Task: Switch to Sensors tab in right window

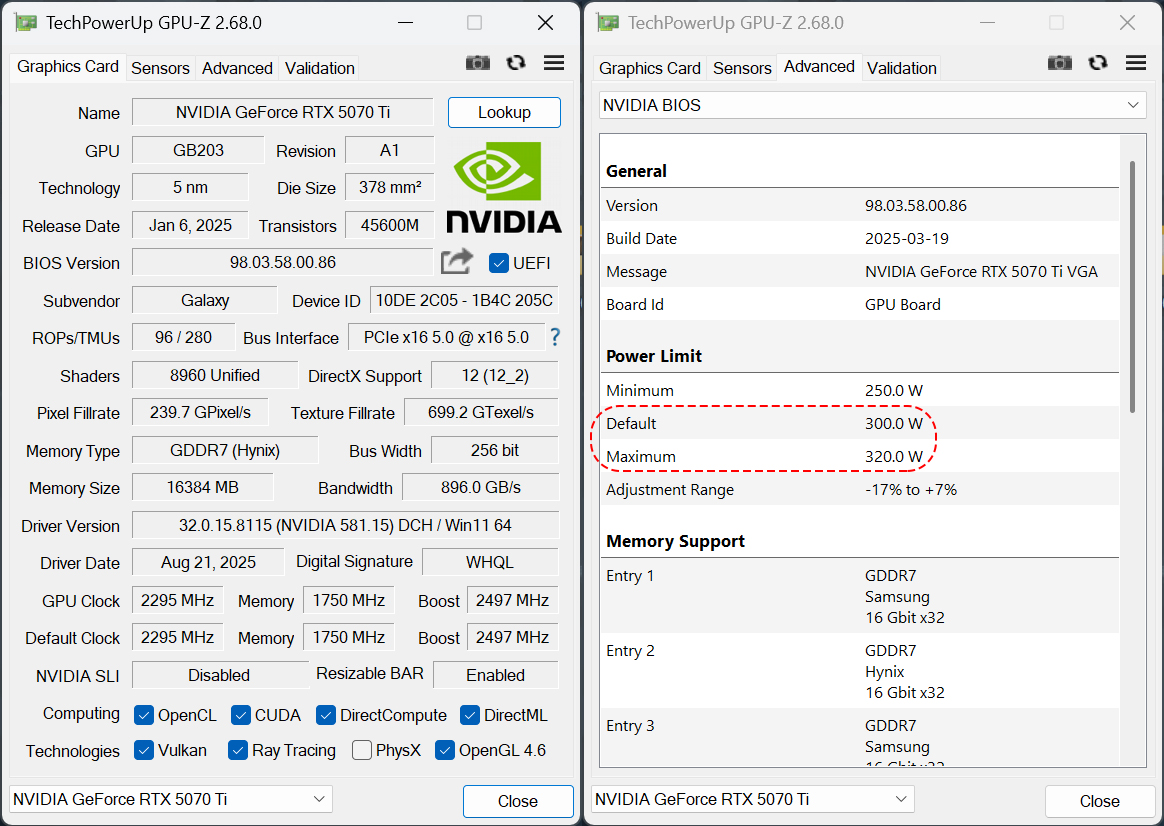Action: tap(742, 68)
